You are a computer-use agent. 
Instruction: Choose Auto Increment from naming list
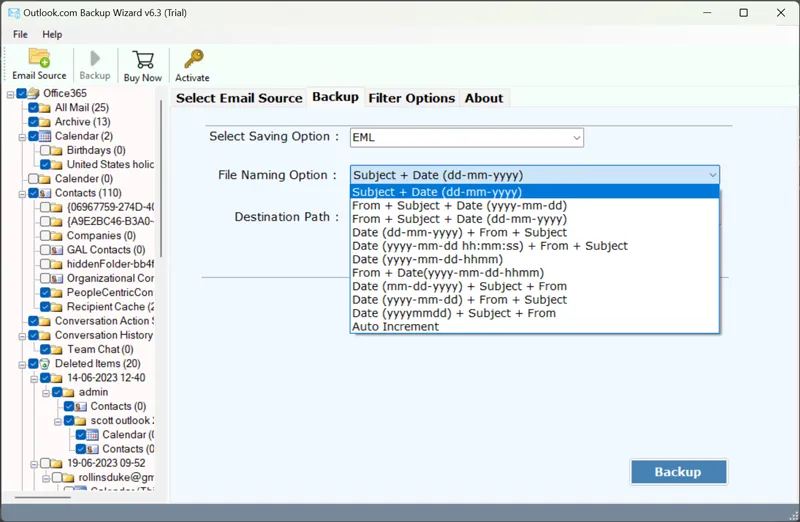point(395,327)
